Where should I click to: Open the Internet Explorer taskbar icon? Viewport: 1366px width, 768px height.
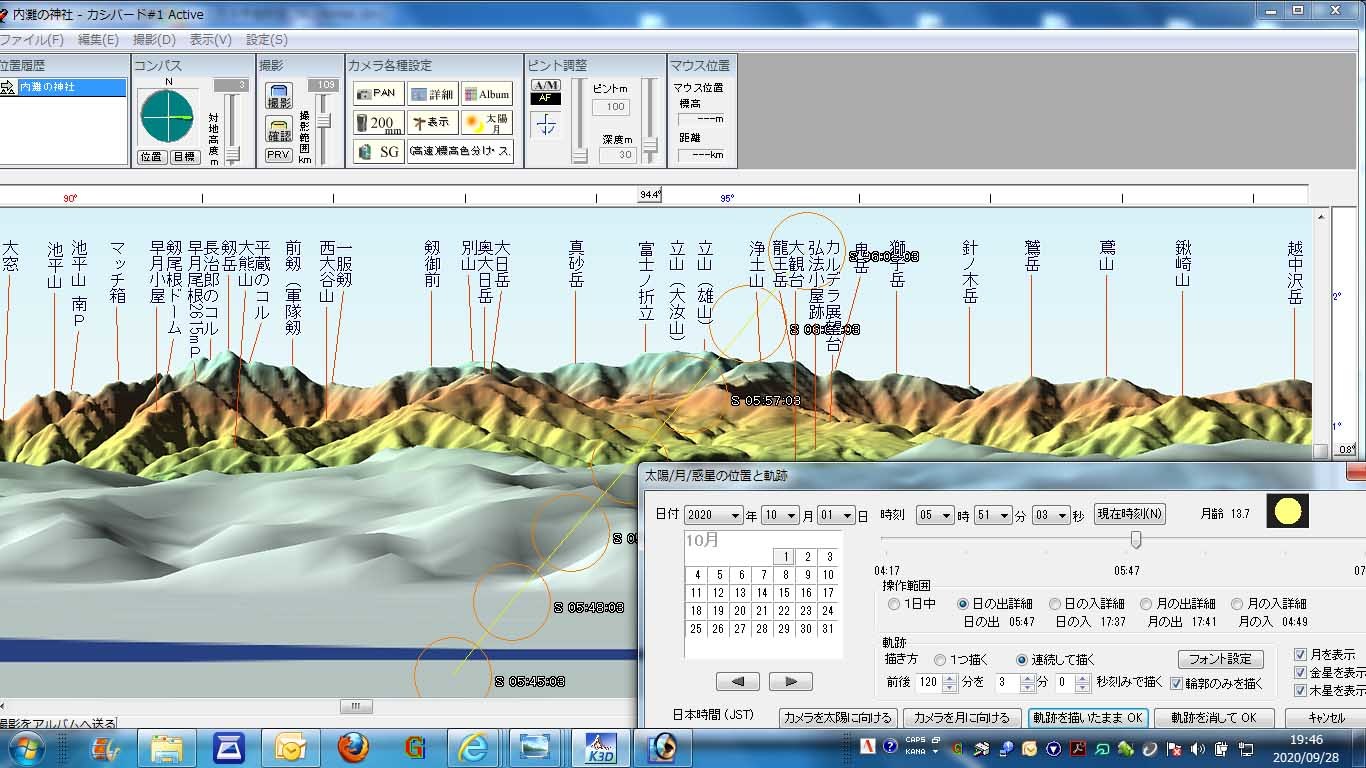(473, 748)
